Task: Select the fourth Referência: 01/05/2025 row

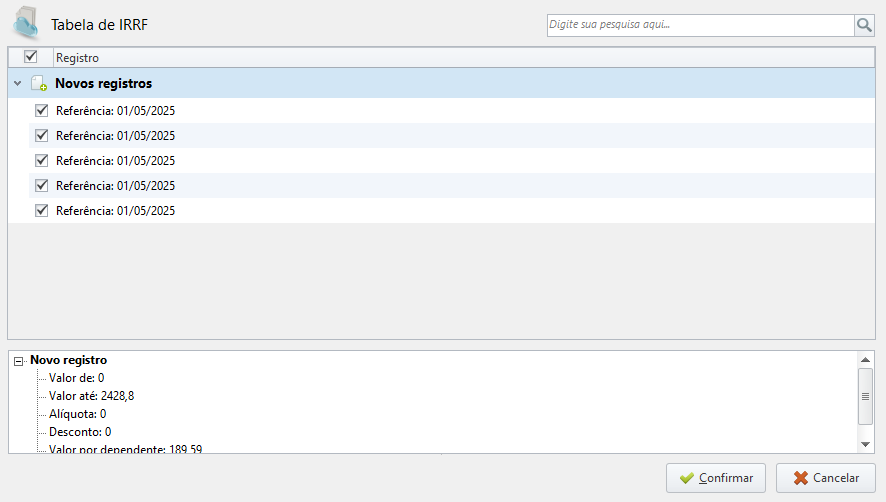Action: pyautogui.click(x=451, y=185)
